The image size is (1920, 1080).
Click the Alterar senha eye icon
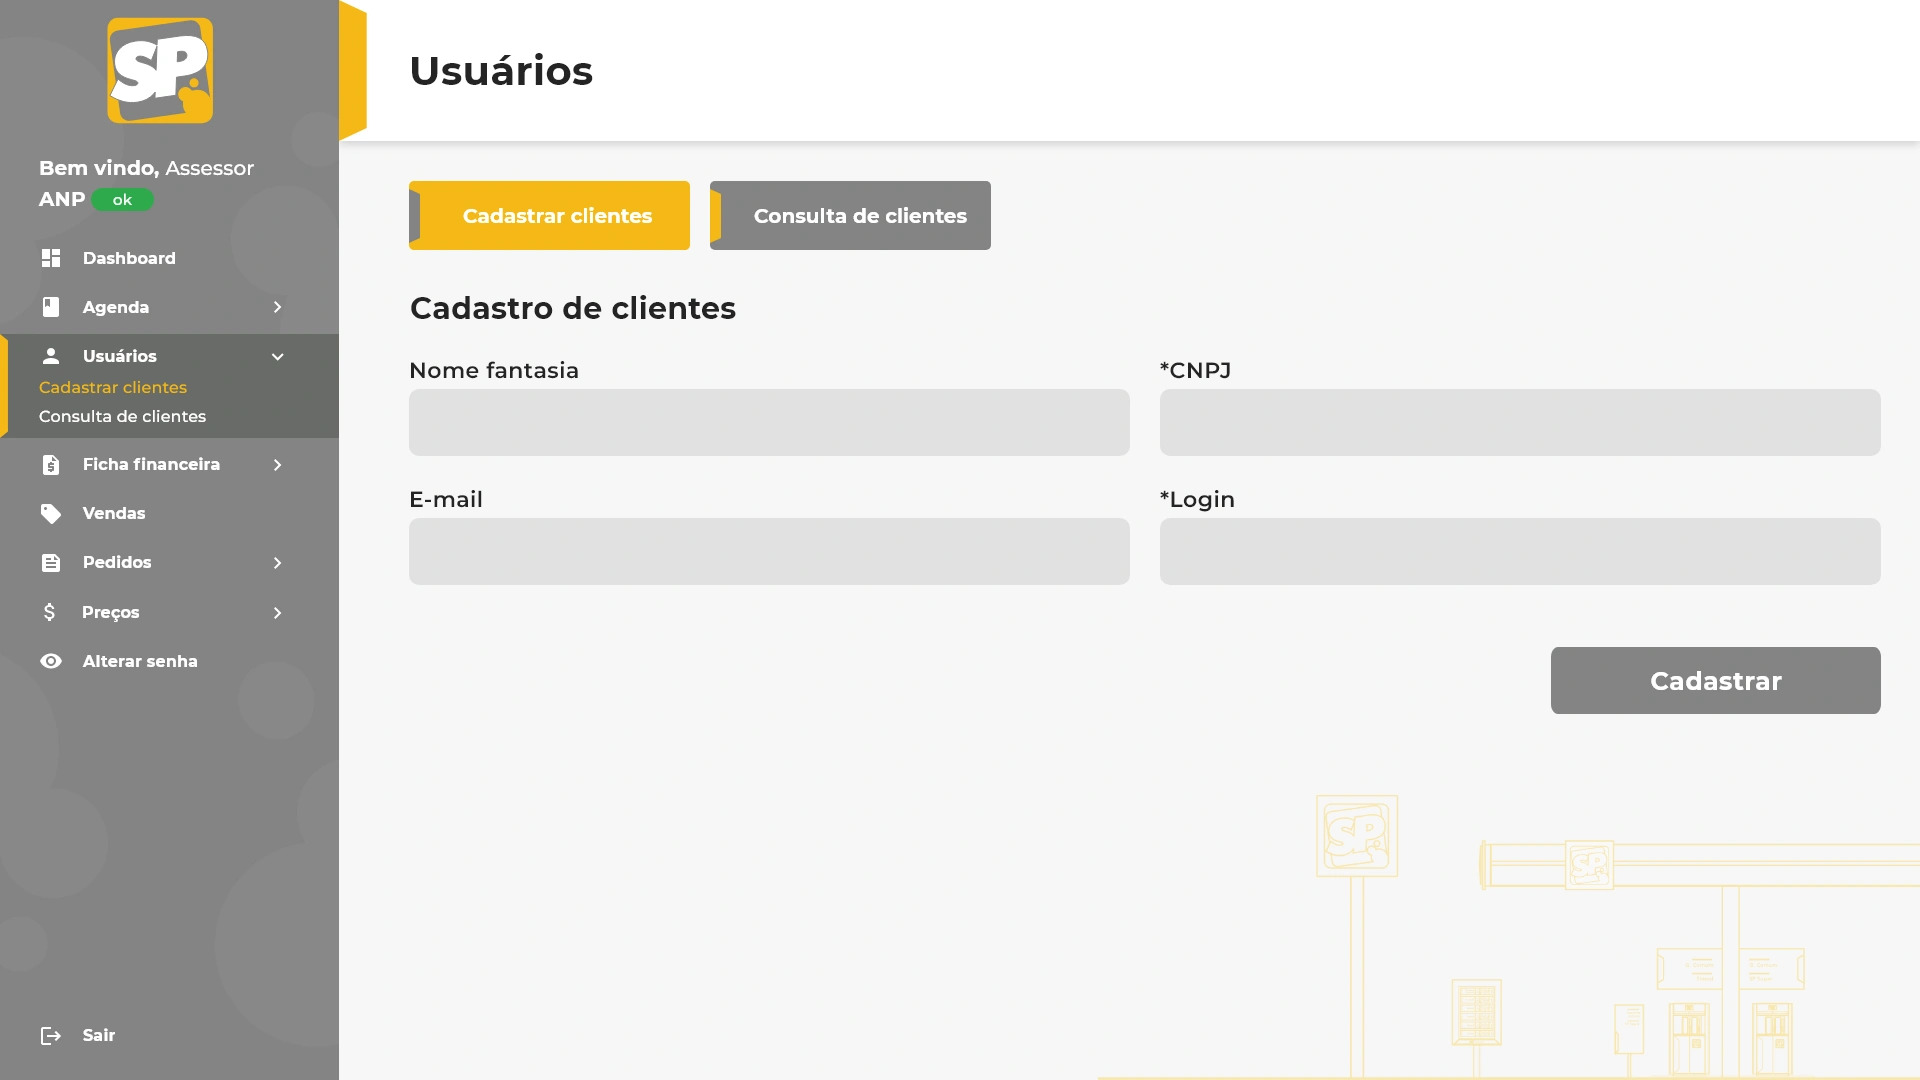(51, 661)
